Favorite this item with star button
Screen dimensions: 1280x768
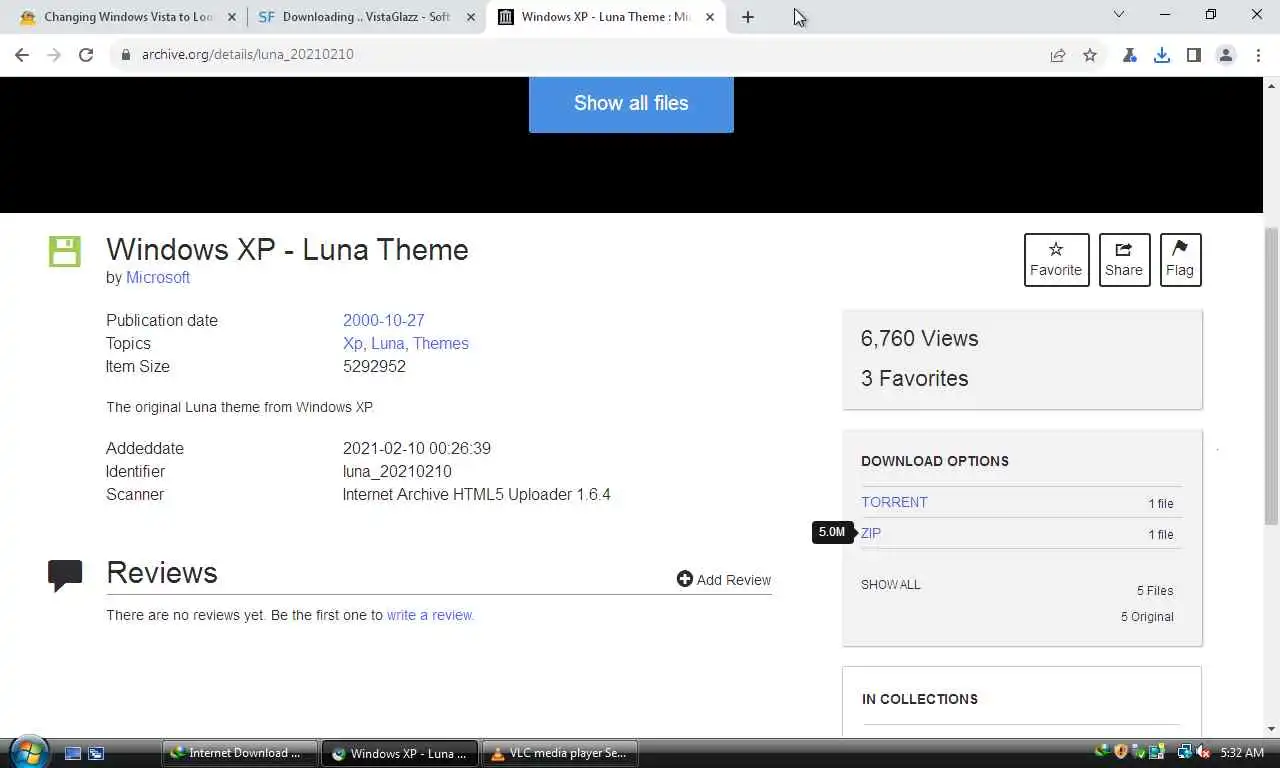point(1056,260)
